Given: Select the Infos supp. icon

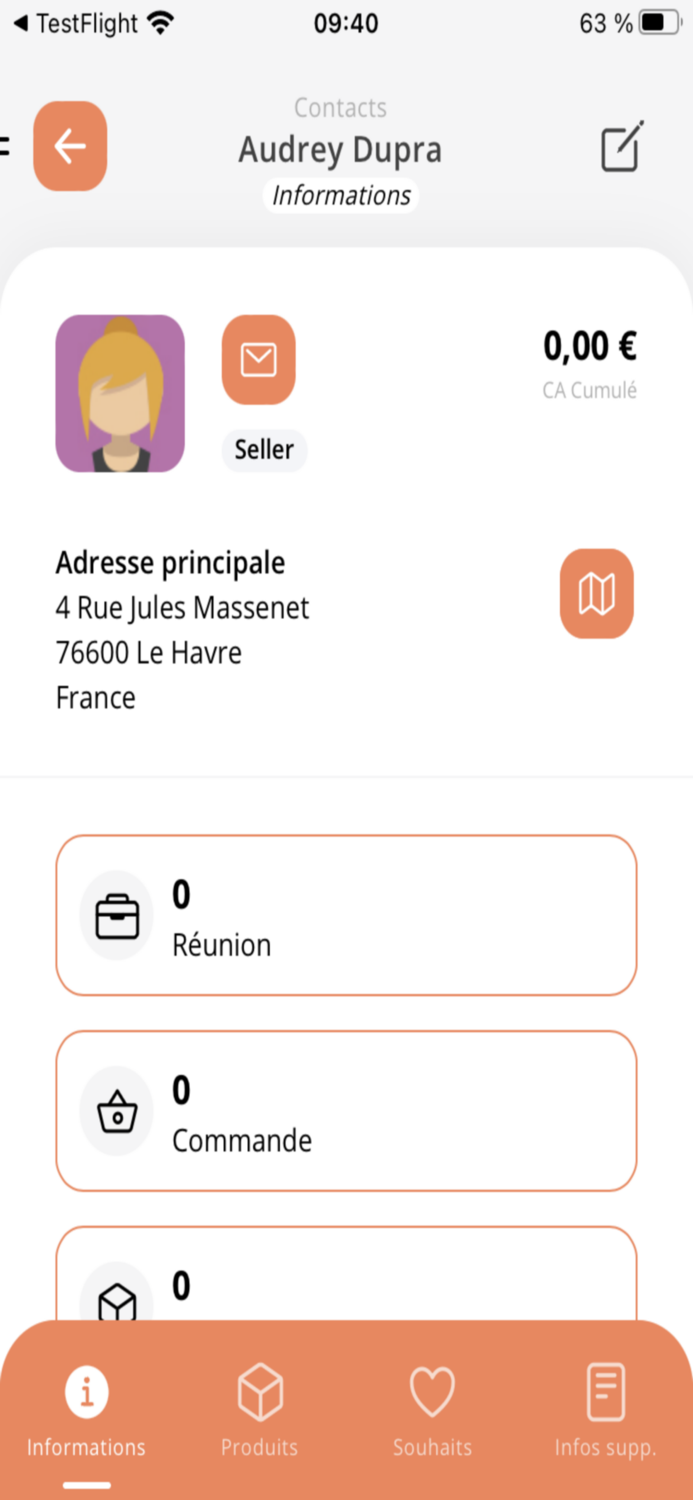Looking at the screenshot, I should (605, 1389).
